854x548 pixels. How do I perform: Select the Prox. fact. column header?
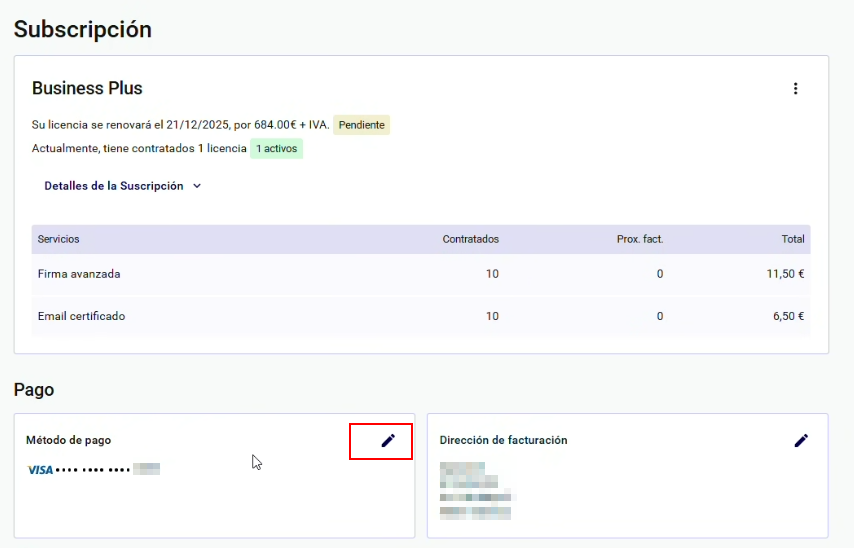point(640,239)
